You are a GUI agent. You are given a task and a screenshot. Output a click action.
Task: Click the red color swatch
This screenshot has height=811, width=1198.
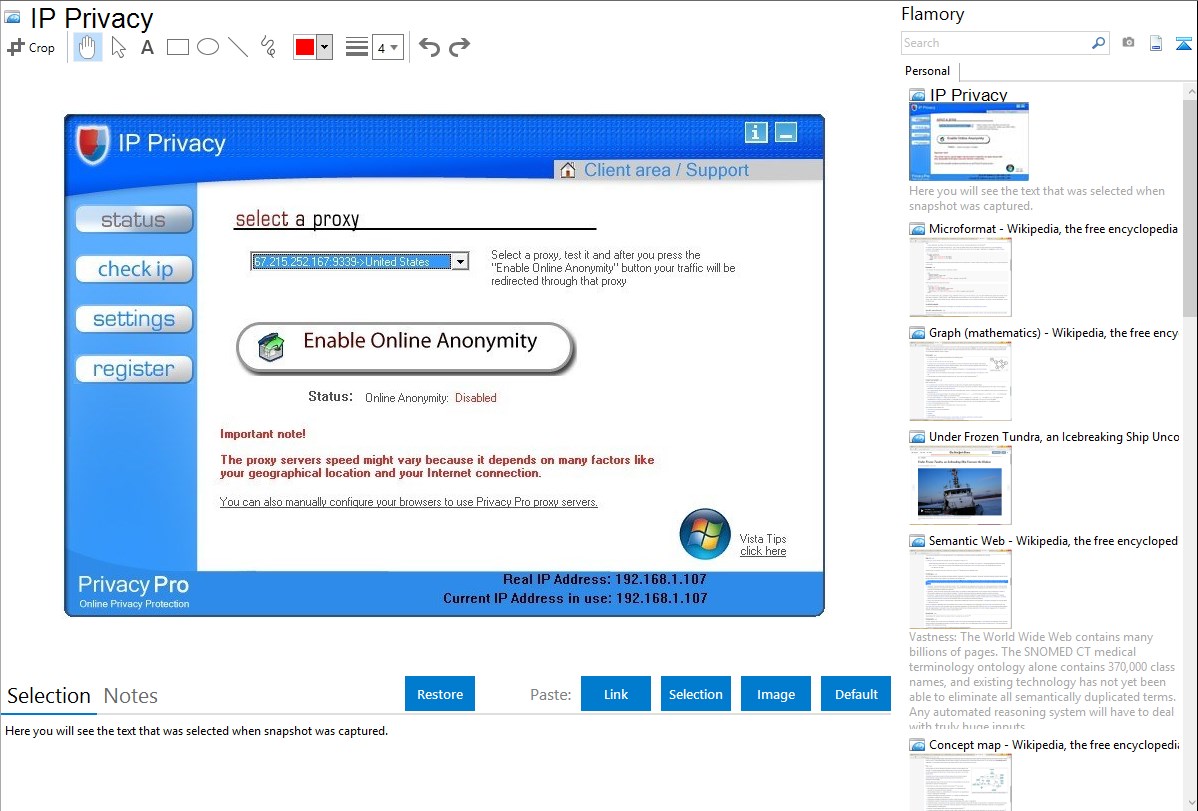(x=305, y=47)
